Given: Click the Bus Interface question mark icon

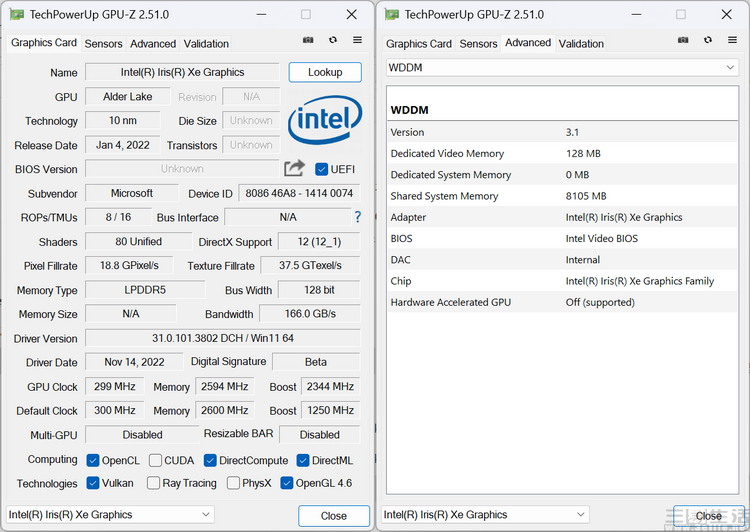Looking at the screenshot, I should tap(357, 217).
